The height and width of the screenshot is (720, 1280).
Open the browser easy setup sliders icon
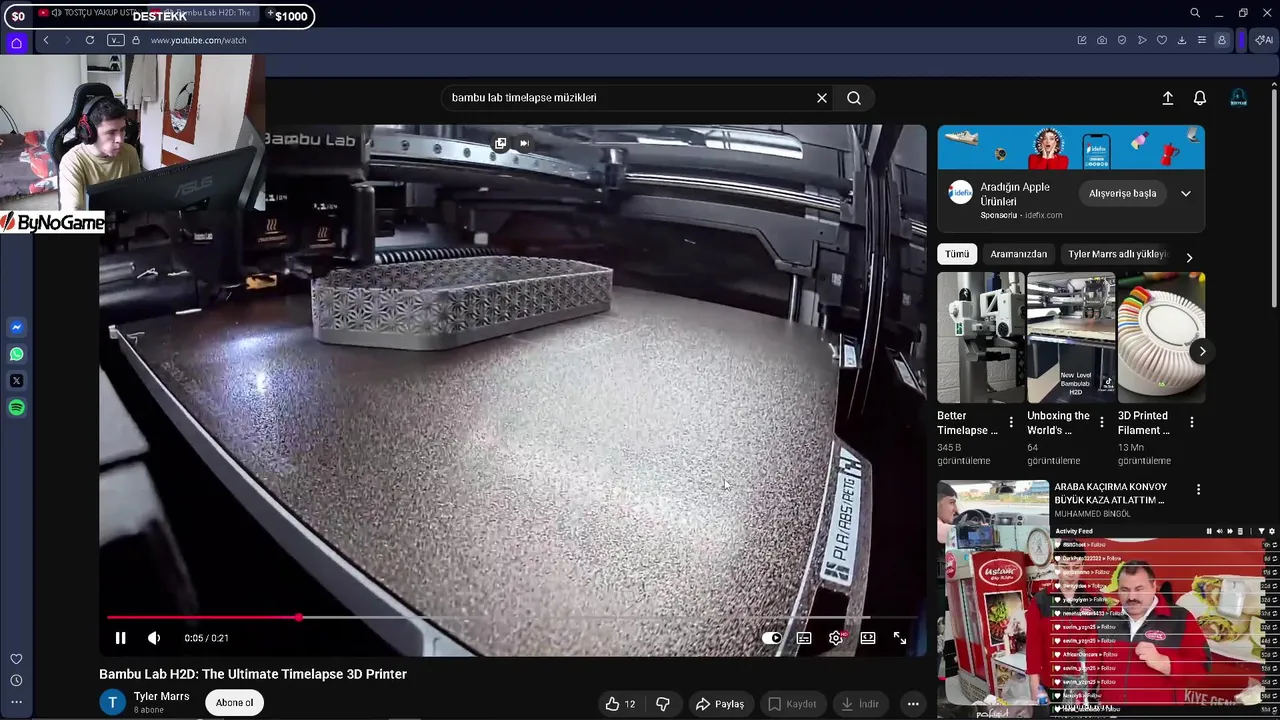pyautogui.click(x=1202, y=40)
